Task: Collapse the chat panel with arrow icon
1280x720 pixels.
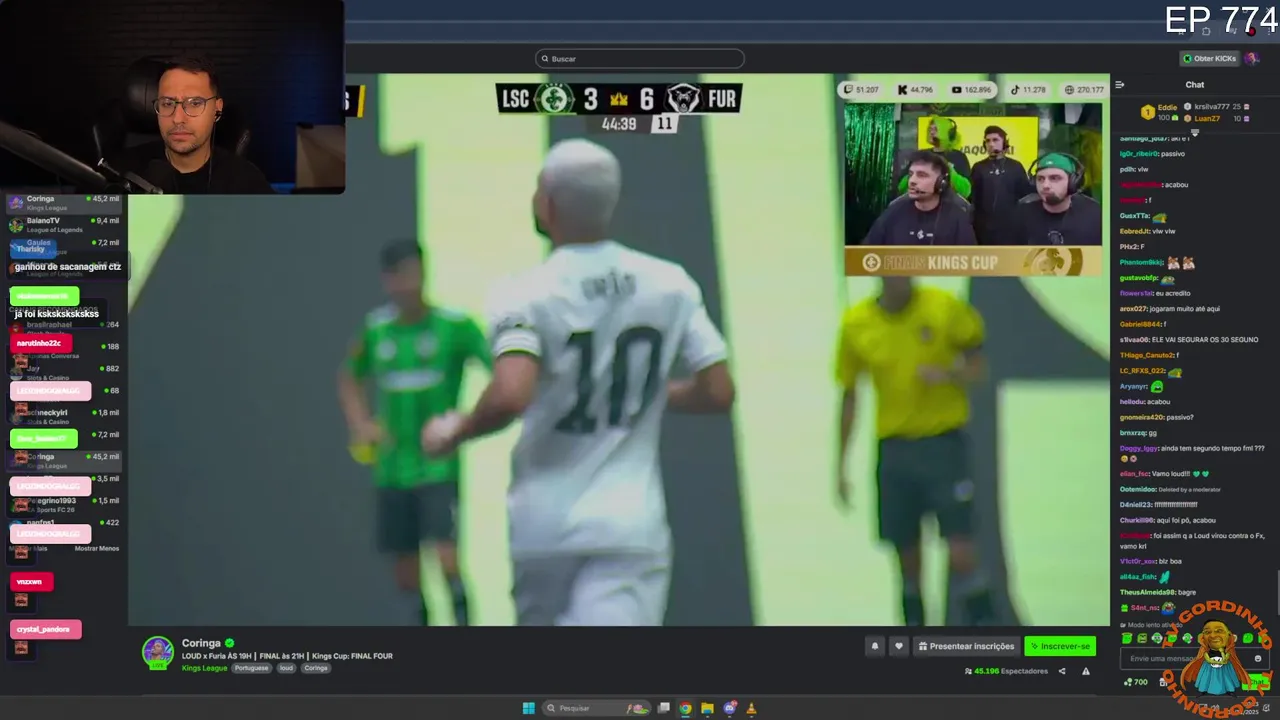Action: [x=1120, y=85]
